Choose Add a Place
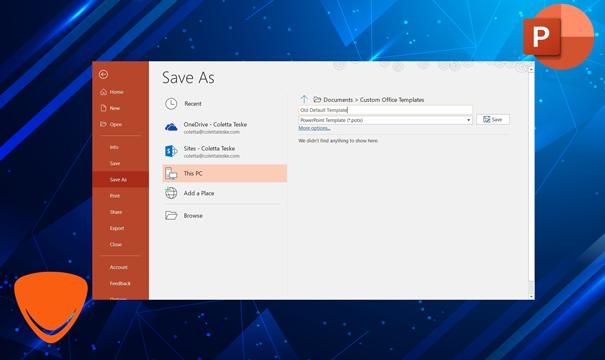 pos(225,193)
